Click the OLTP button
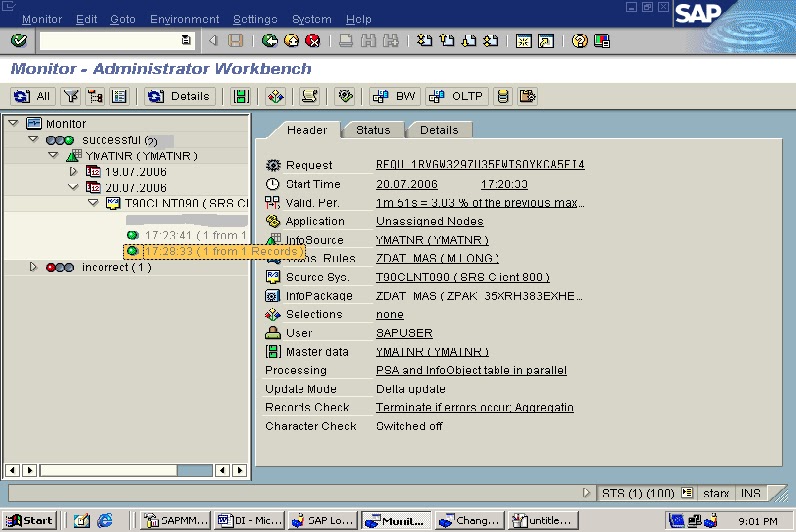The width and height of the screenshot is (796, 532). (x=457, y=96)
